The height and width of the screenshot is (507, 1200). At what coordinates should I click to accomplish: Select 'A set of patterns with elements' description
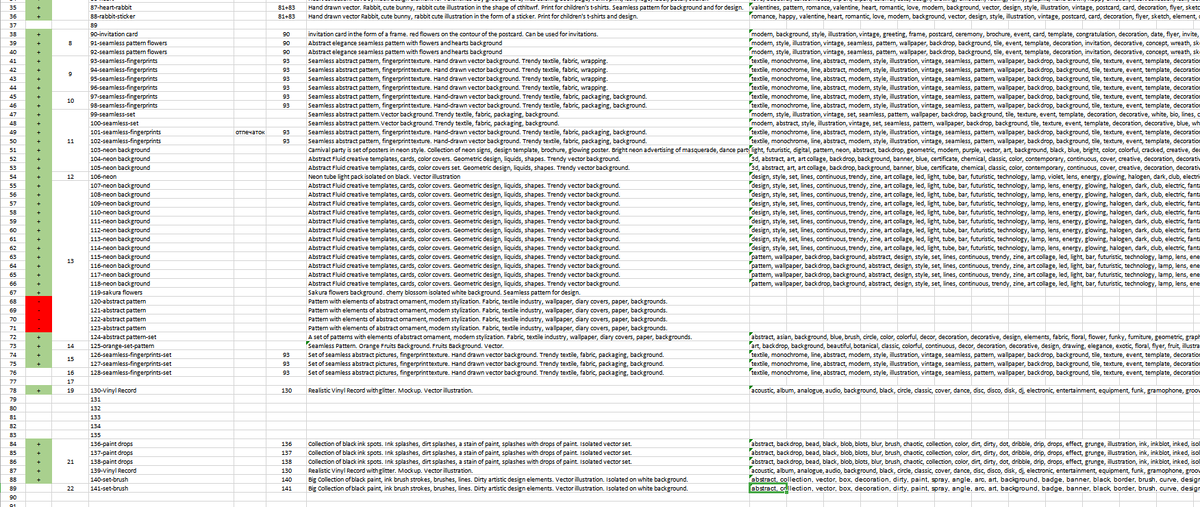[x=526, y=336]
